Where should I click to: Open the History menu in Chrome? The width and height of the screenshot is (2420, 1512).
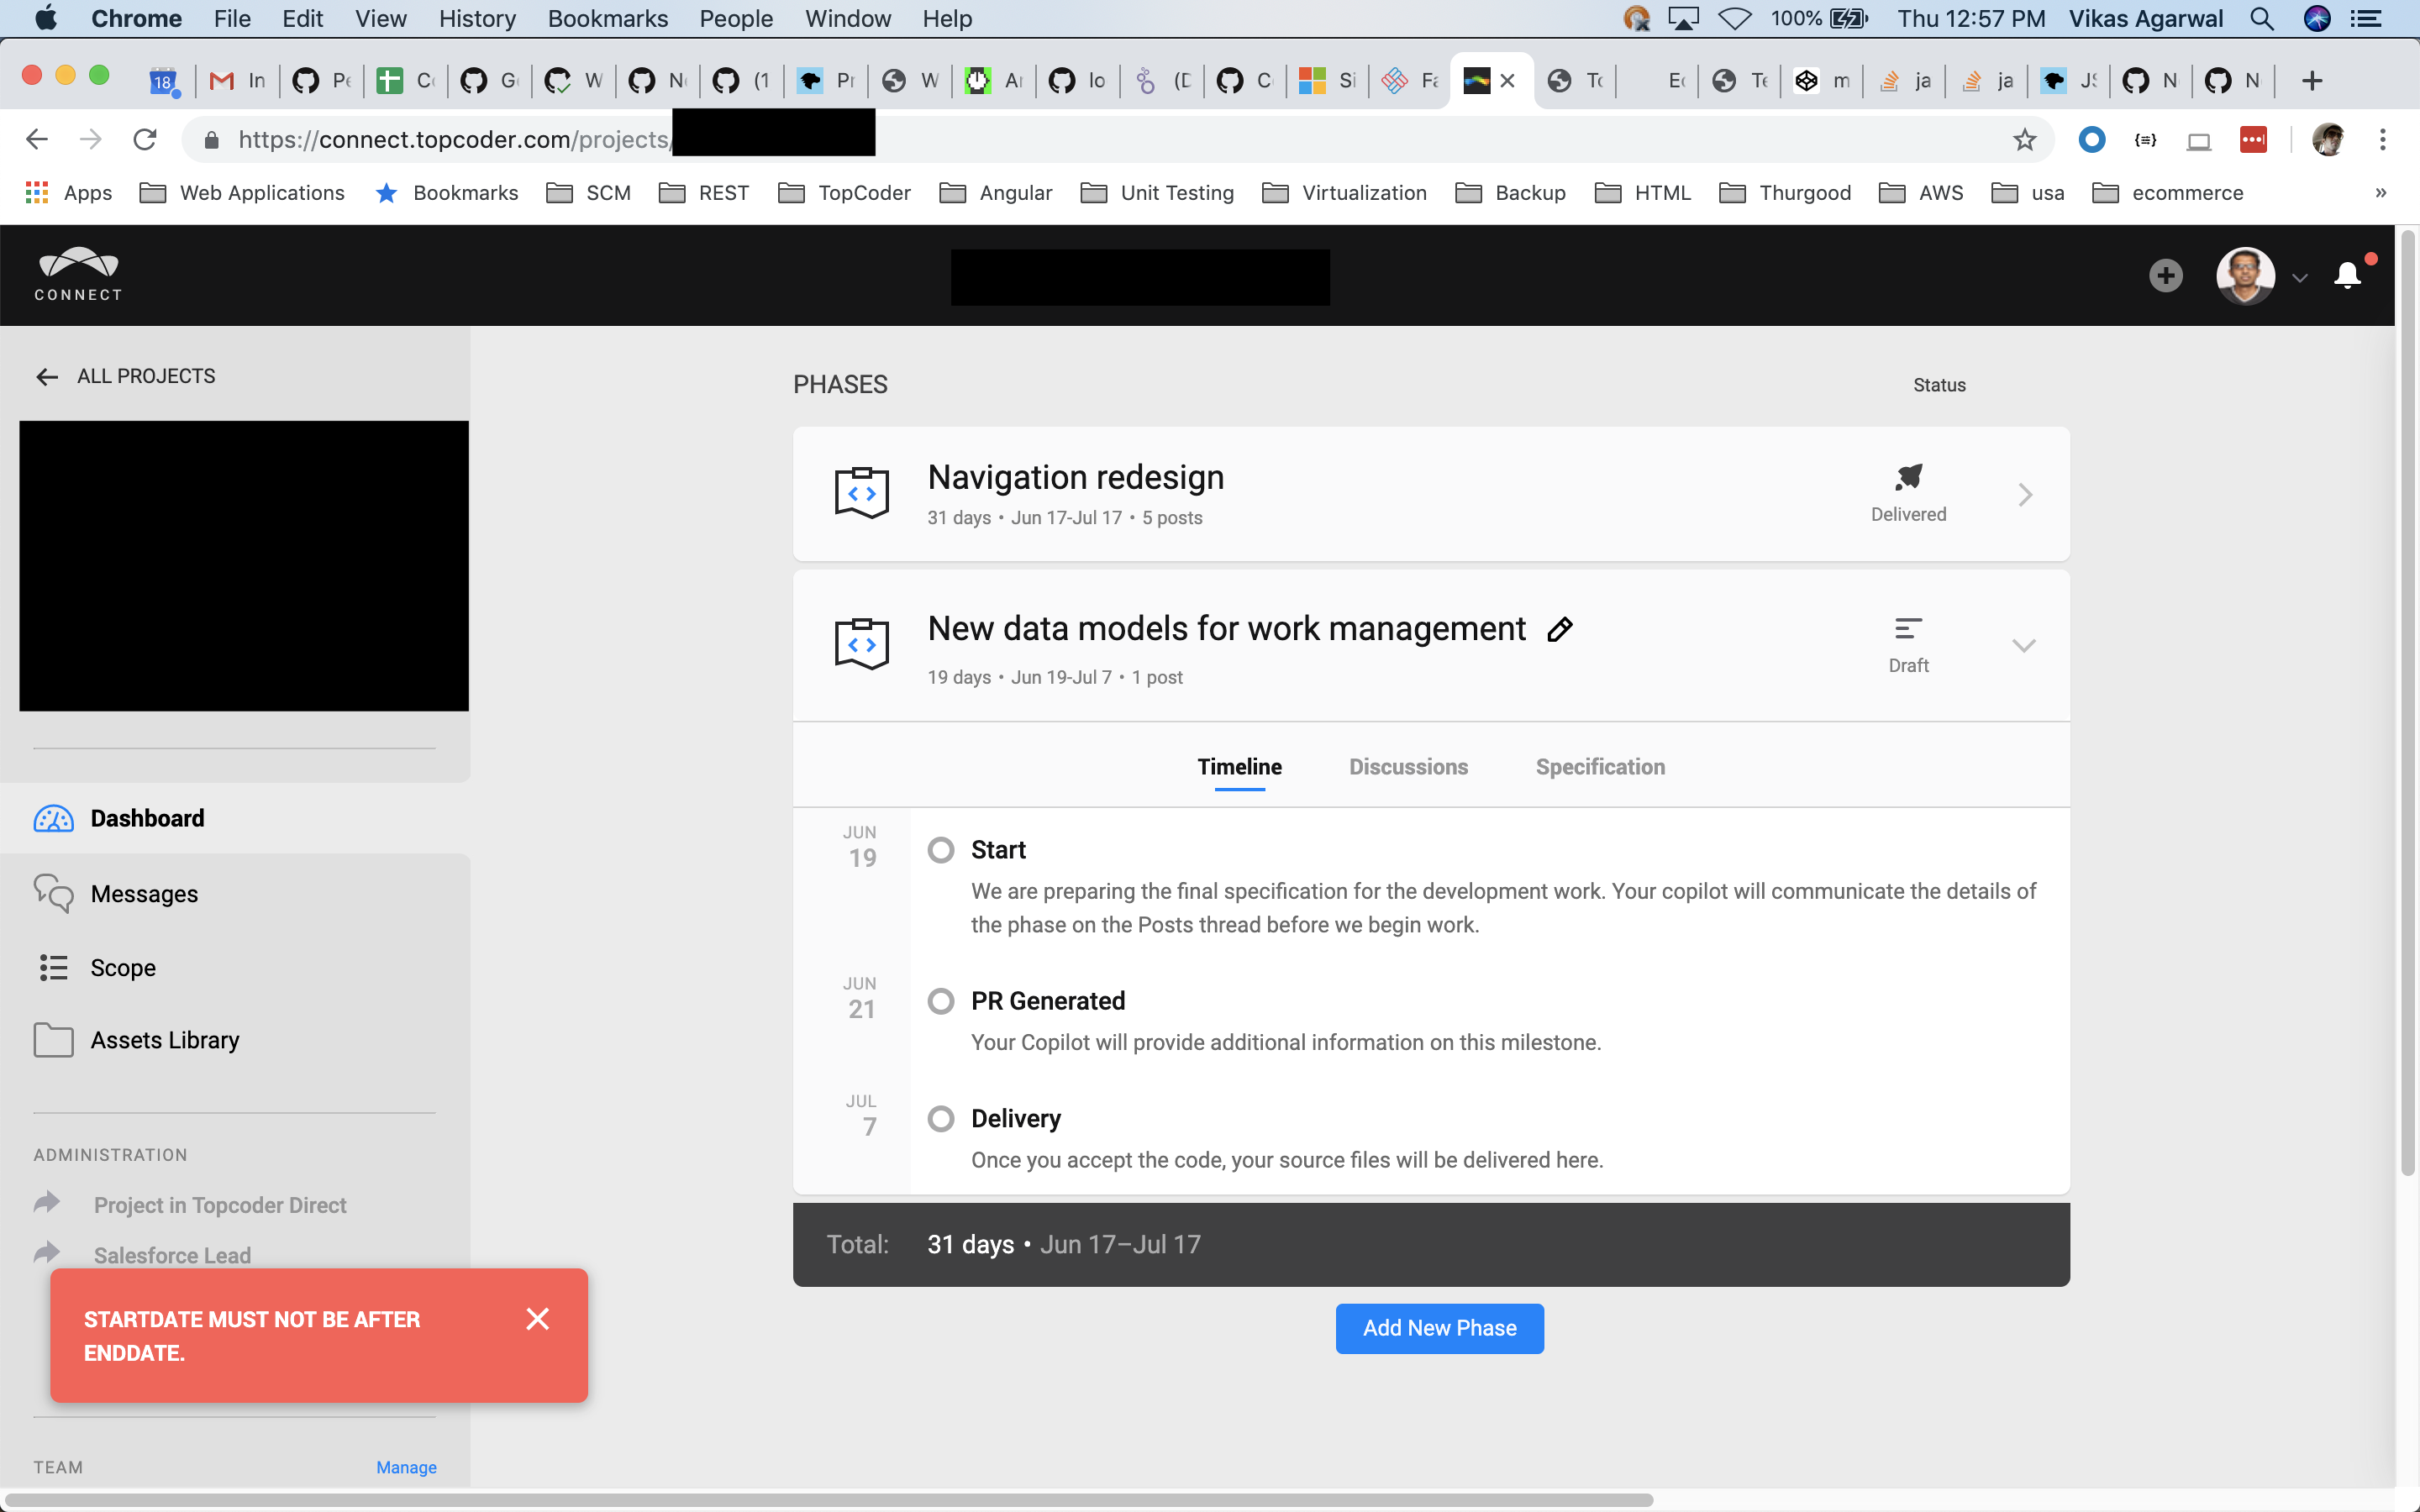tap(477, 18)
